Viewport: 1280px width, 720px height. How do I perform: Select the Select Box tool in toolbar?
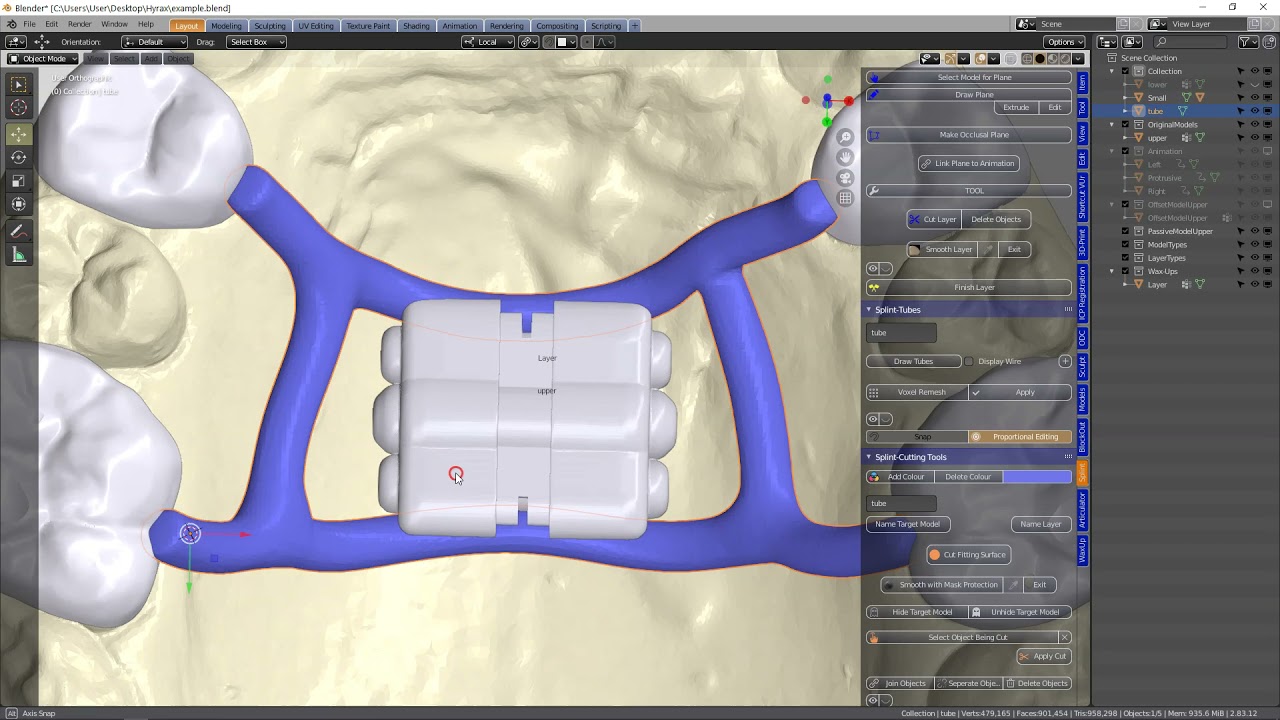click(x=19, y=85)
